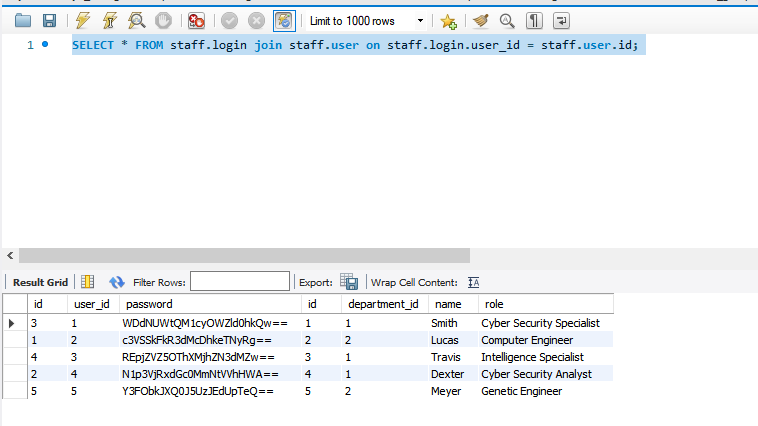Refresh the result grid data
Screen dimensions: 758x426
[x=117, y=282]
